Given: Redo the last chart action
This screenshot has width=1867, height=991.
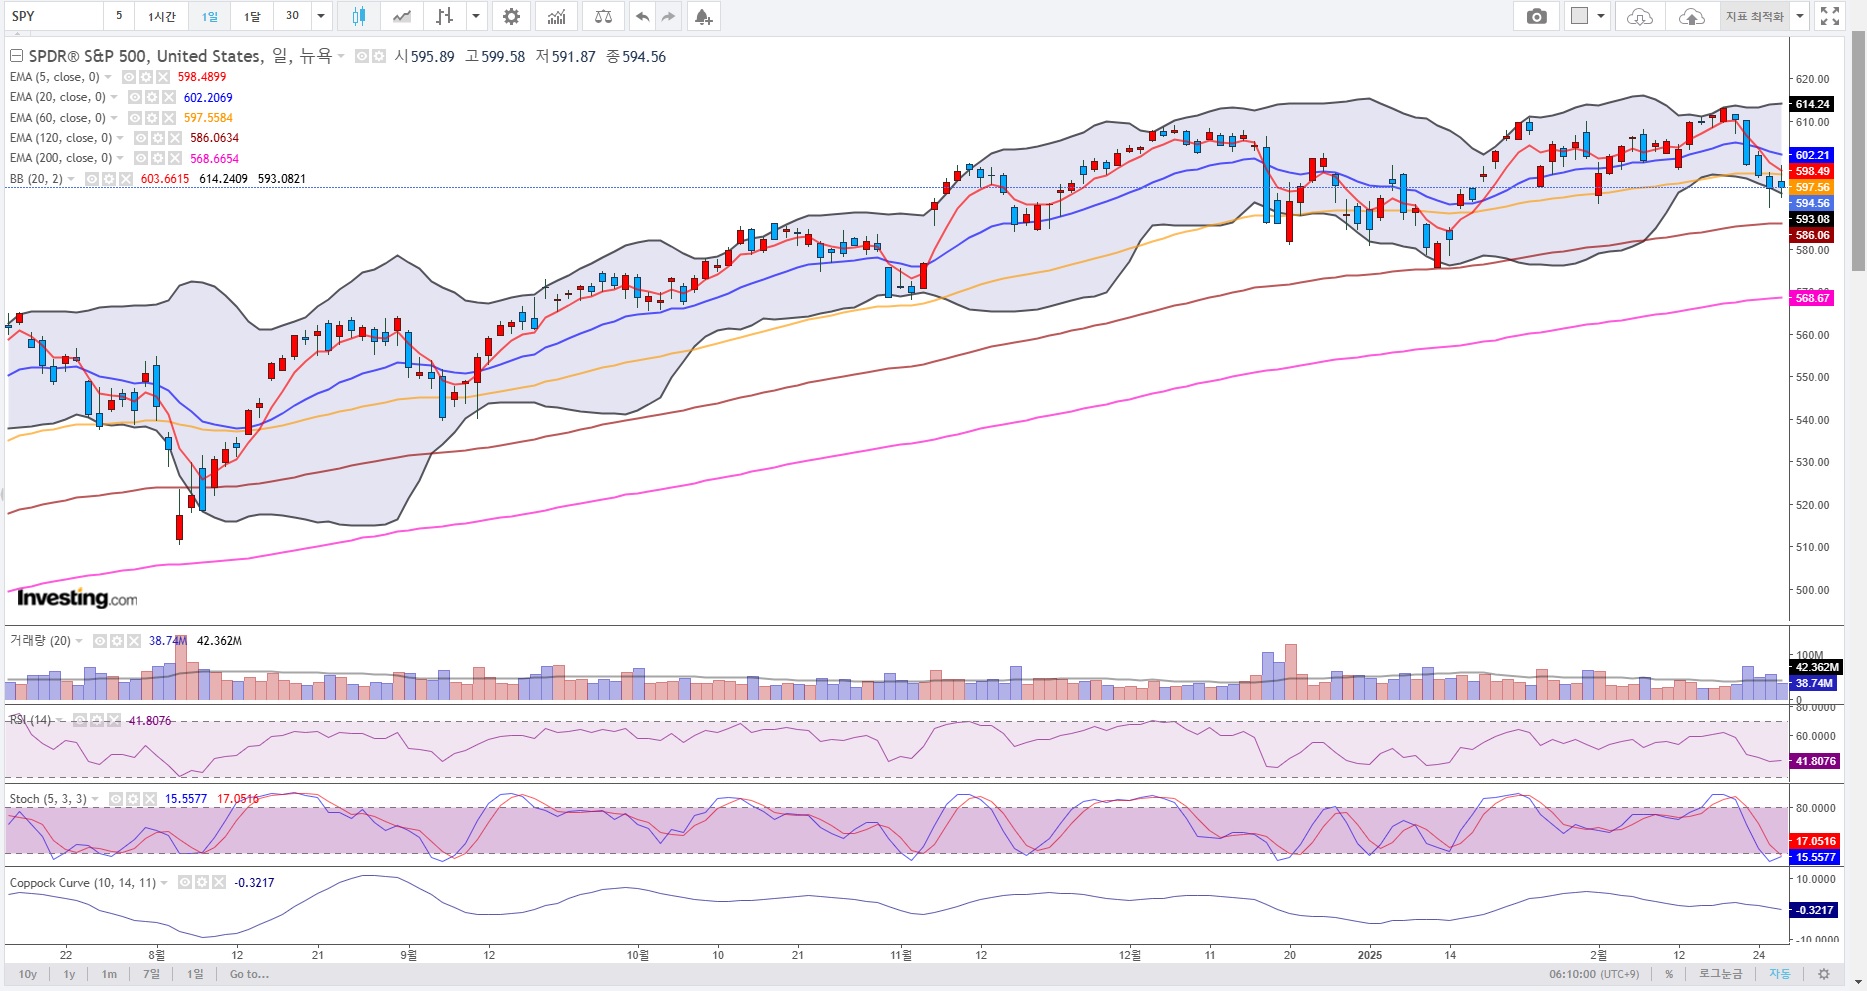Looking at the screenshot, I should click(x=668, y=16).
